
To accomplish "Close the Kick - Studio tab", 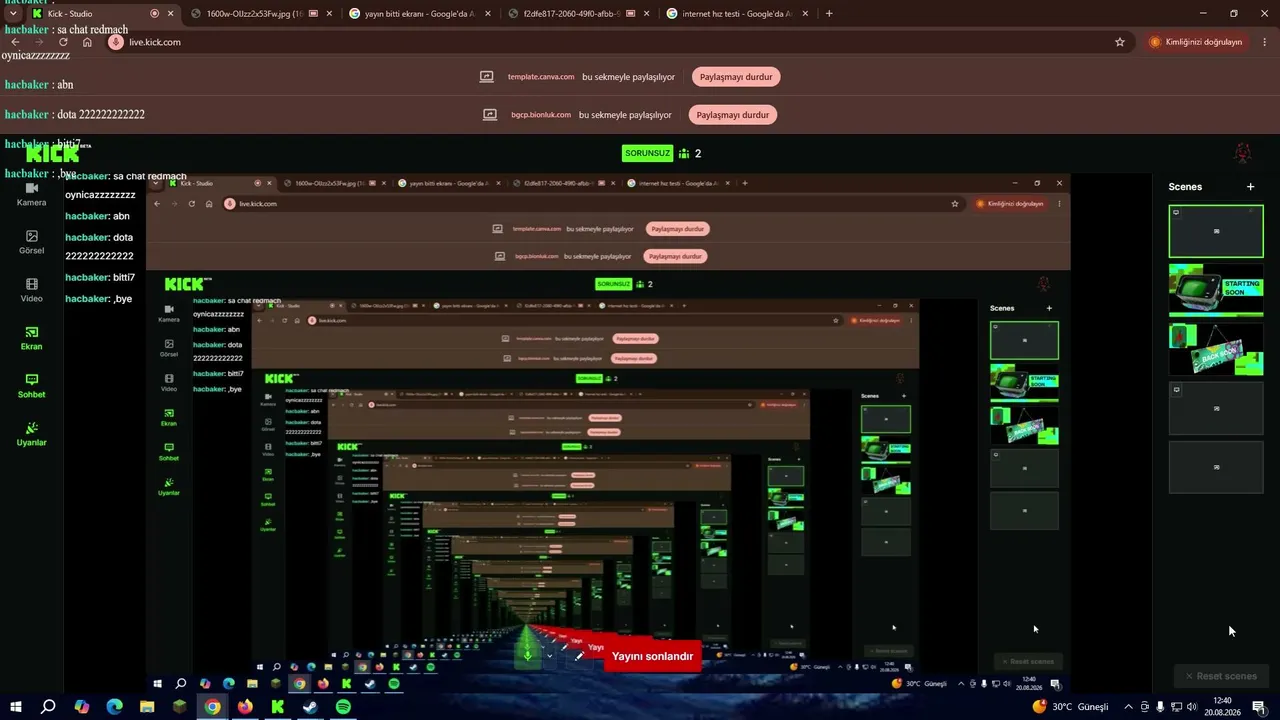I will click(x=171, y=14).
